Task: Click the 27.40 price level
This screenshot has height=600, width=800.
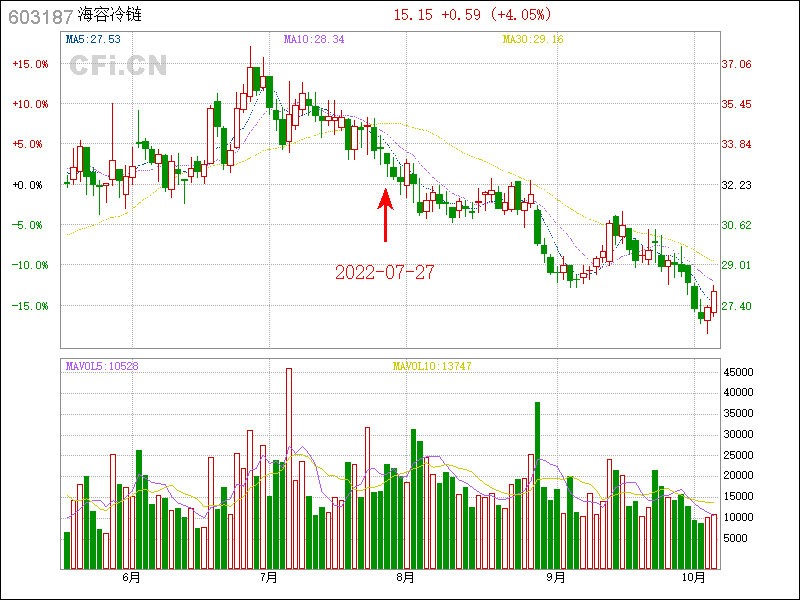Action: click(736, 306)
